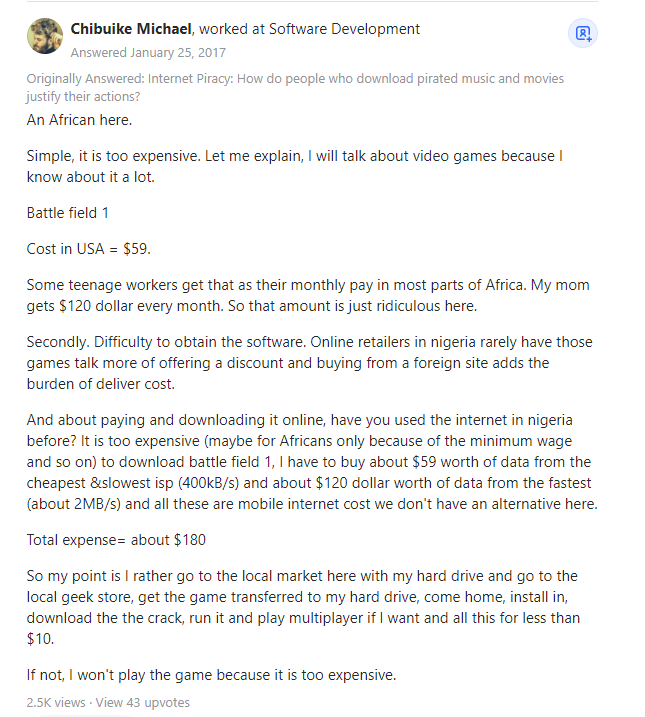Click the paragraph starting 'Secondly. Difficulty to obtain'
This screenshot has width=645, height=717.
(309, 363)
